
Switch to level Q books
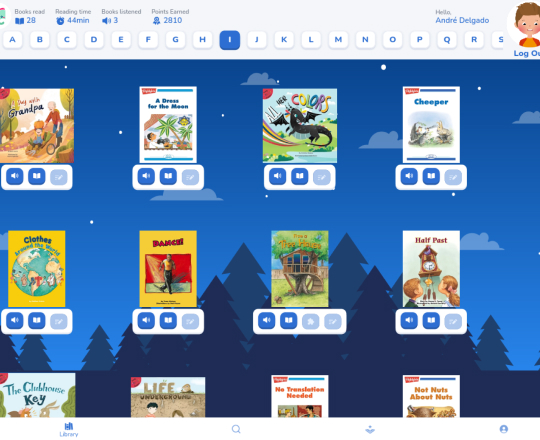(x=447, y=40)
